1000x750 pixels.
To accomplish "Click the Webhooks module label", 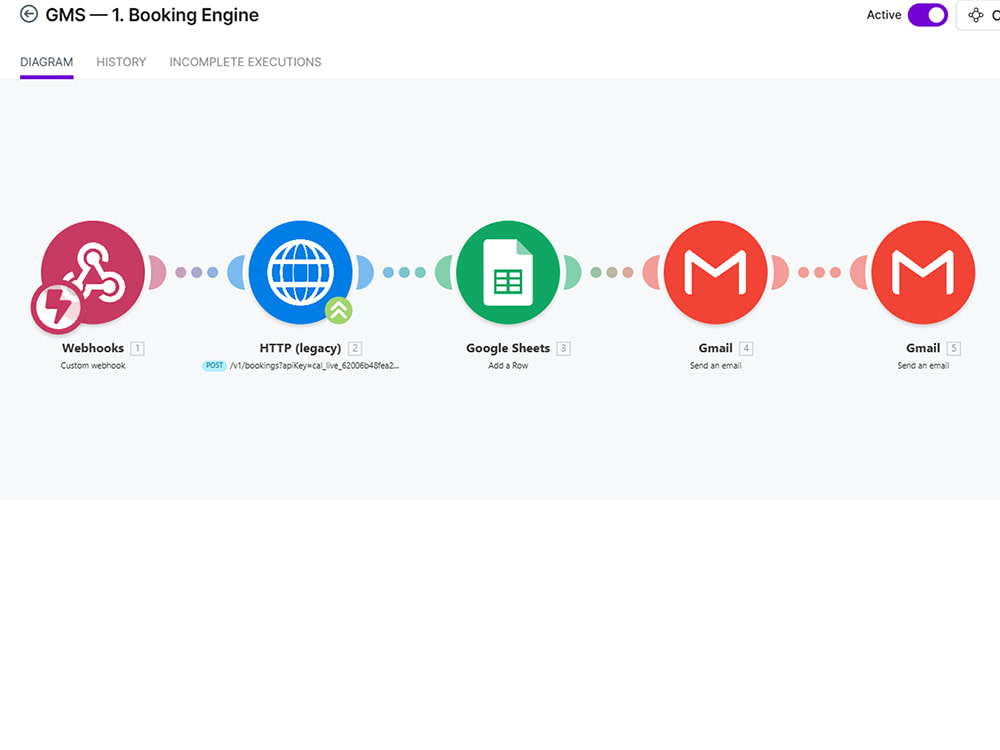I will 93,348.
